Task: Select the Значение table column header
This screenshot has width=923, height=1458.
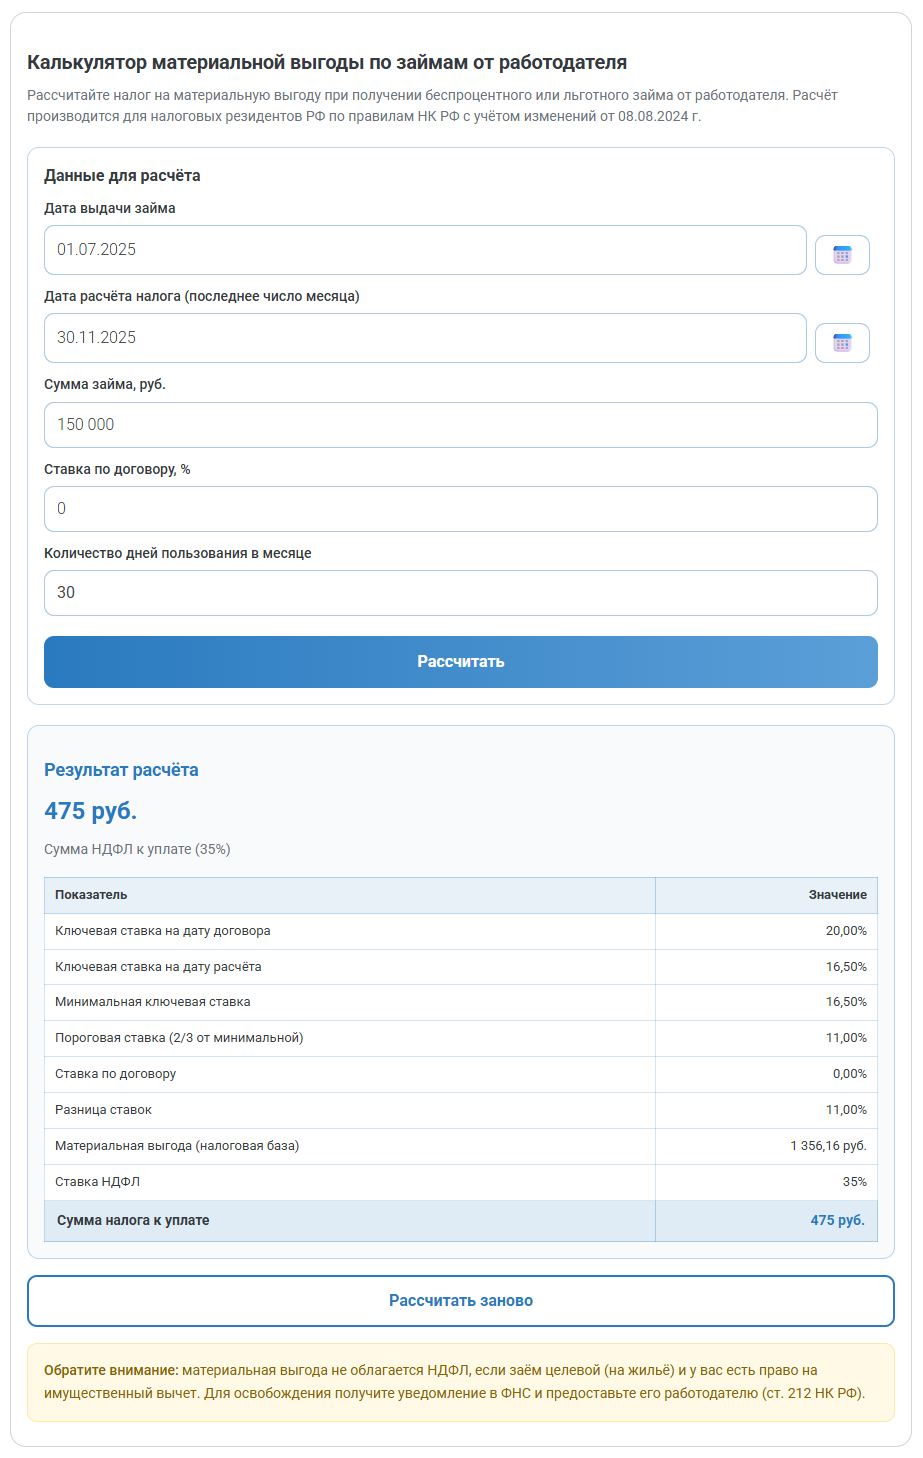Action: point(837,895)
